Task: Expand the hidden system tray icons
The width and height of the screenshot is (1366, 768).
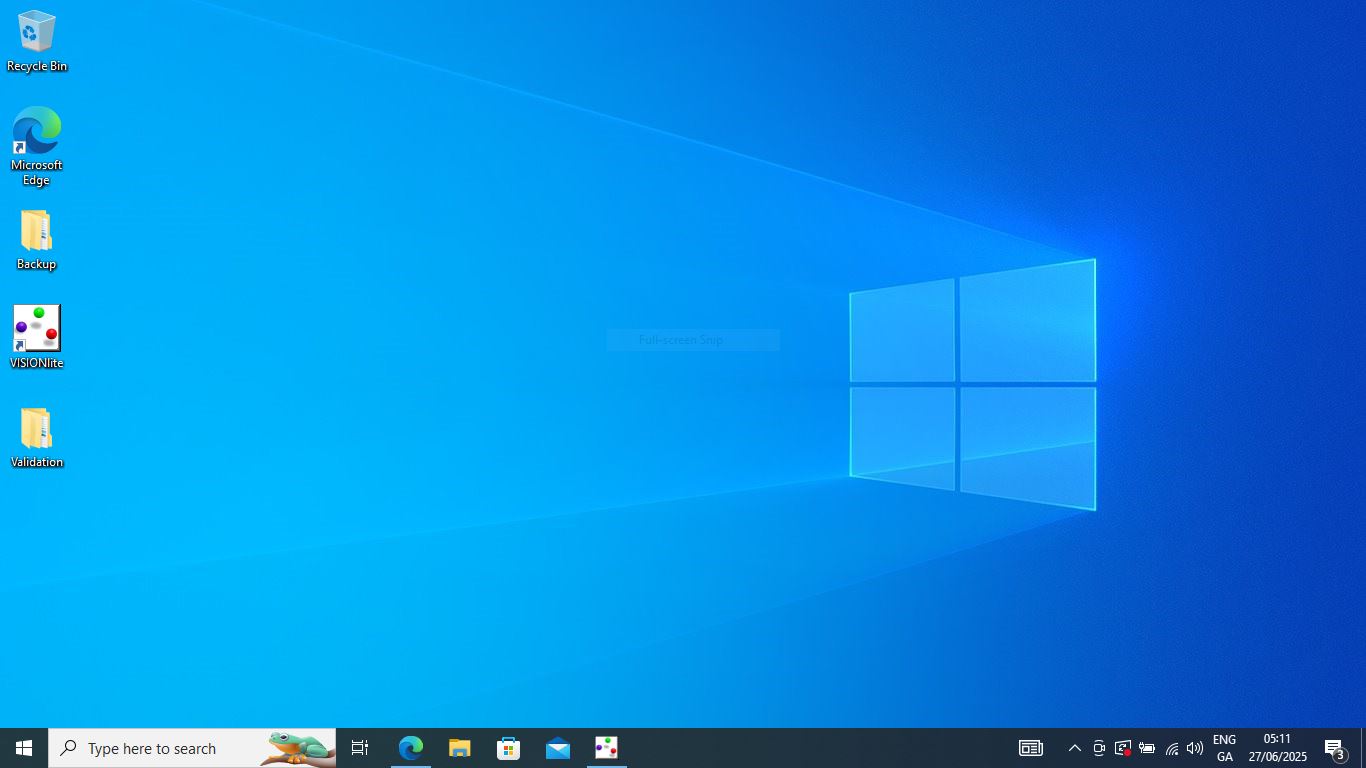Action: click(1074, 748)
